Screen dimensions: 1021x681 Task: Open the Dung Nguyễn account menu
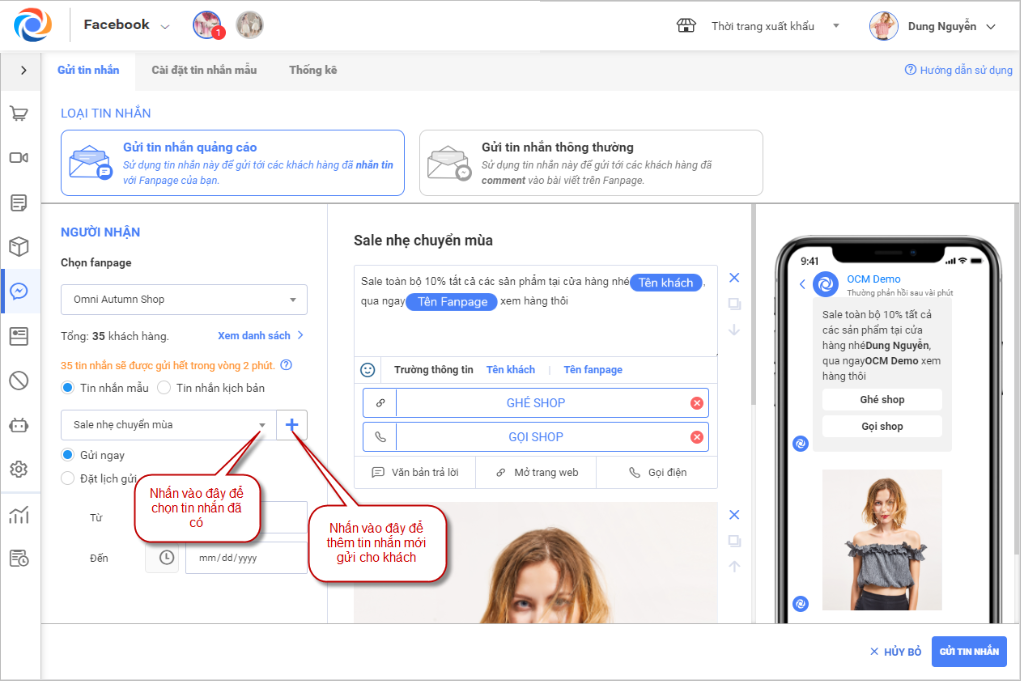(932, 26)
